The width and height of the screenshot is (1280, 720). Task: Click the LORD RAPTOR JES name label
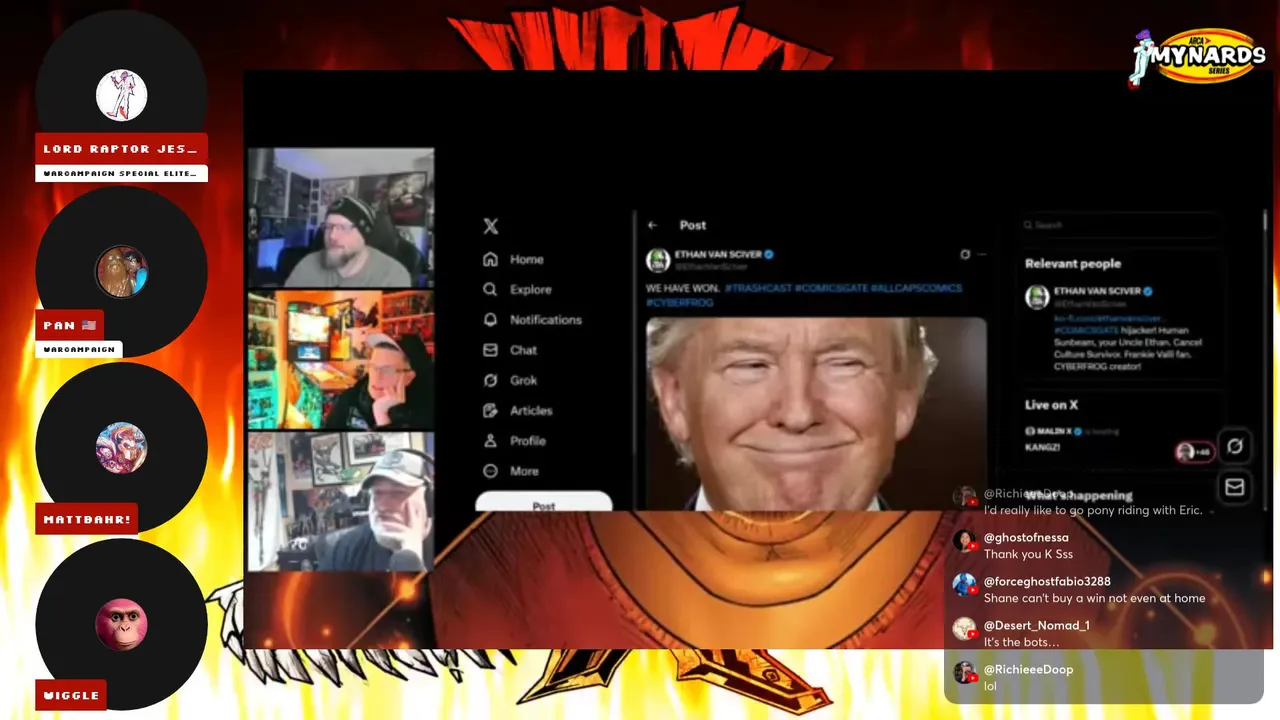point(121,148)
